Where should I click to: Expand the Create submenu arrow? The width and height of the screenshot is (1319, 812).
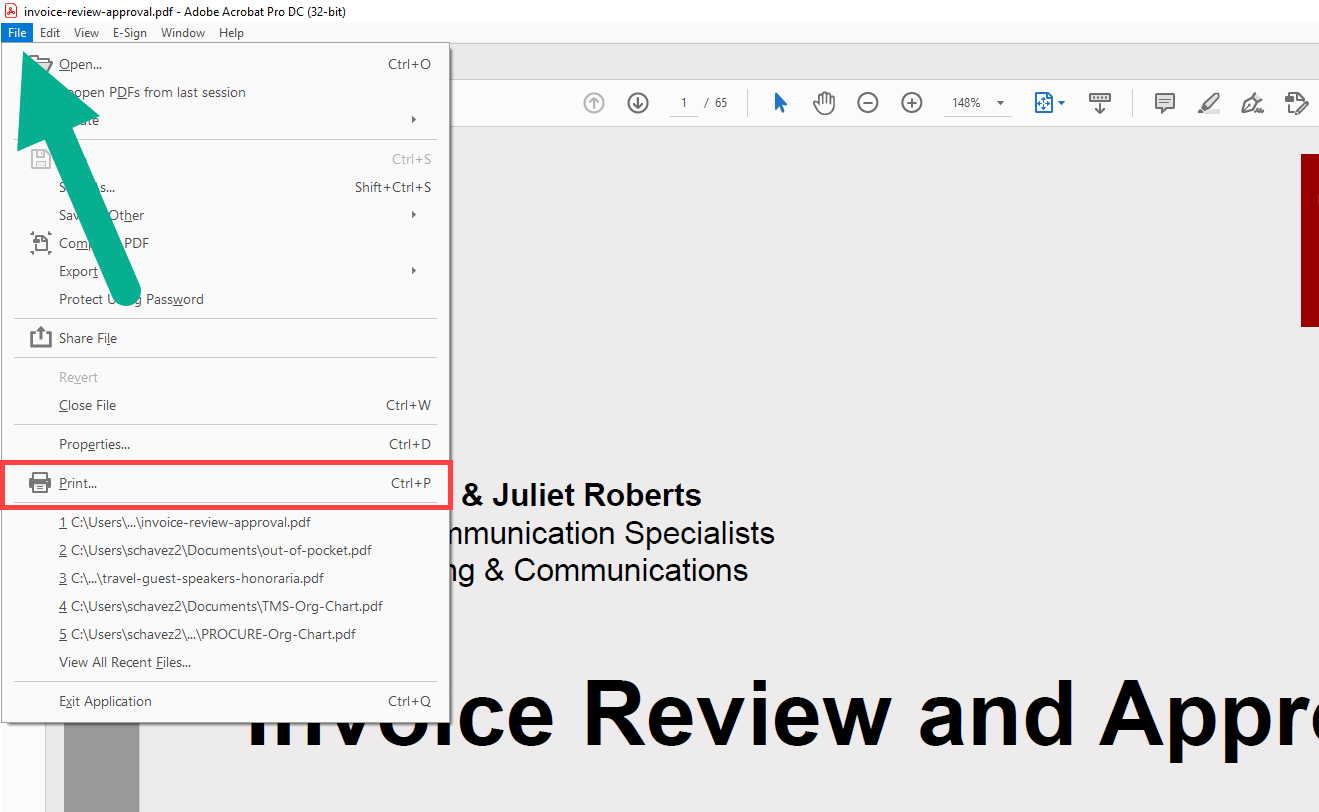click(414, 120)
